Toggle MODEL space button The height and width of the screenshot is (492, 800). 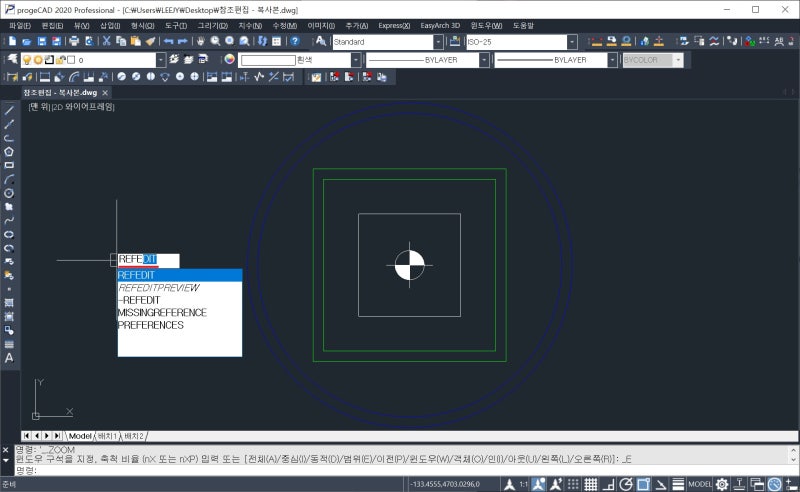[x=699, y=484]
